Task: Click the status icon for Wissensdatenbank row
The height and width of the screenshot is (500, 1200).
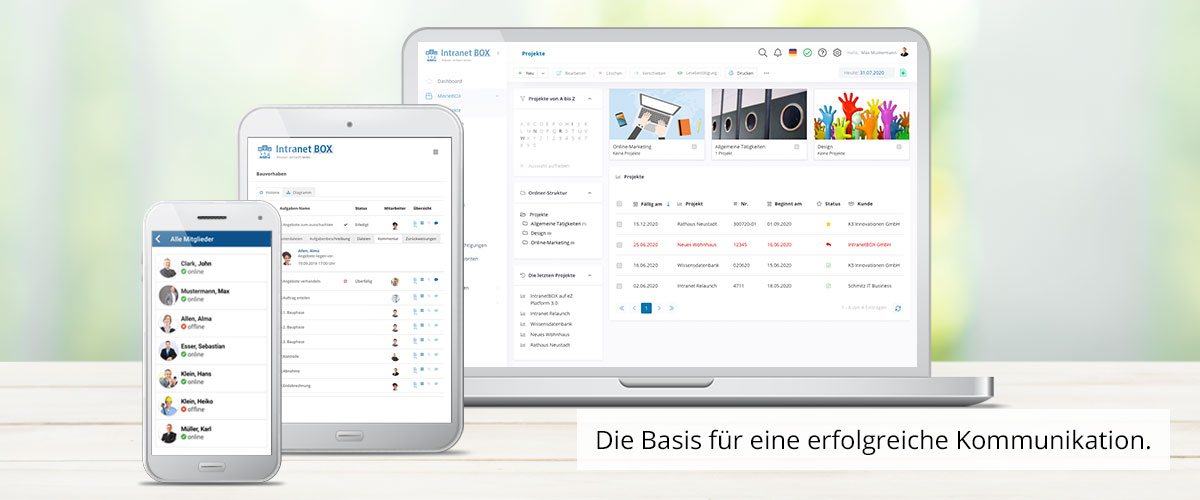Action: coord(828,265)
